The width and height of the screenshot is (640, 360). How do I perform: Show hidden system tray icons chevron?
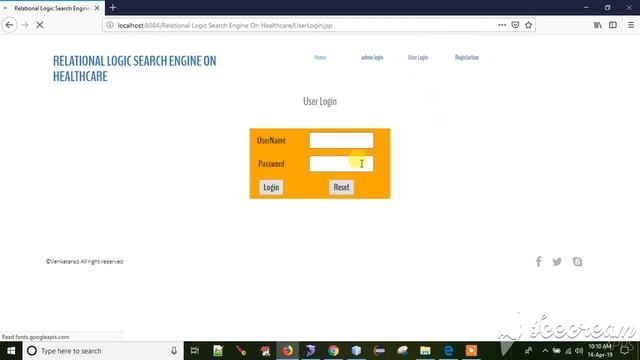click(x=545, y=351)
